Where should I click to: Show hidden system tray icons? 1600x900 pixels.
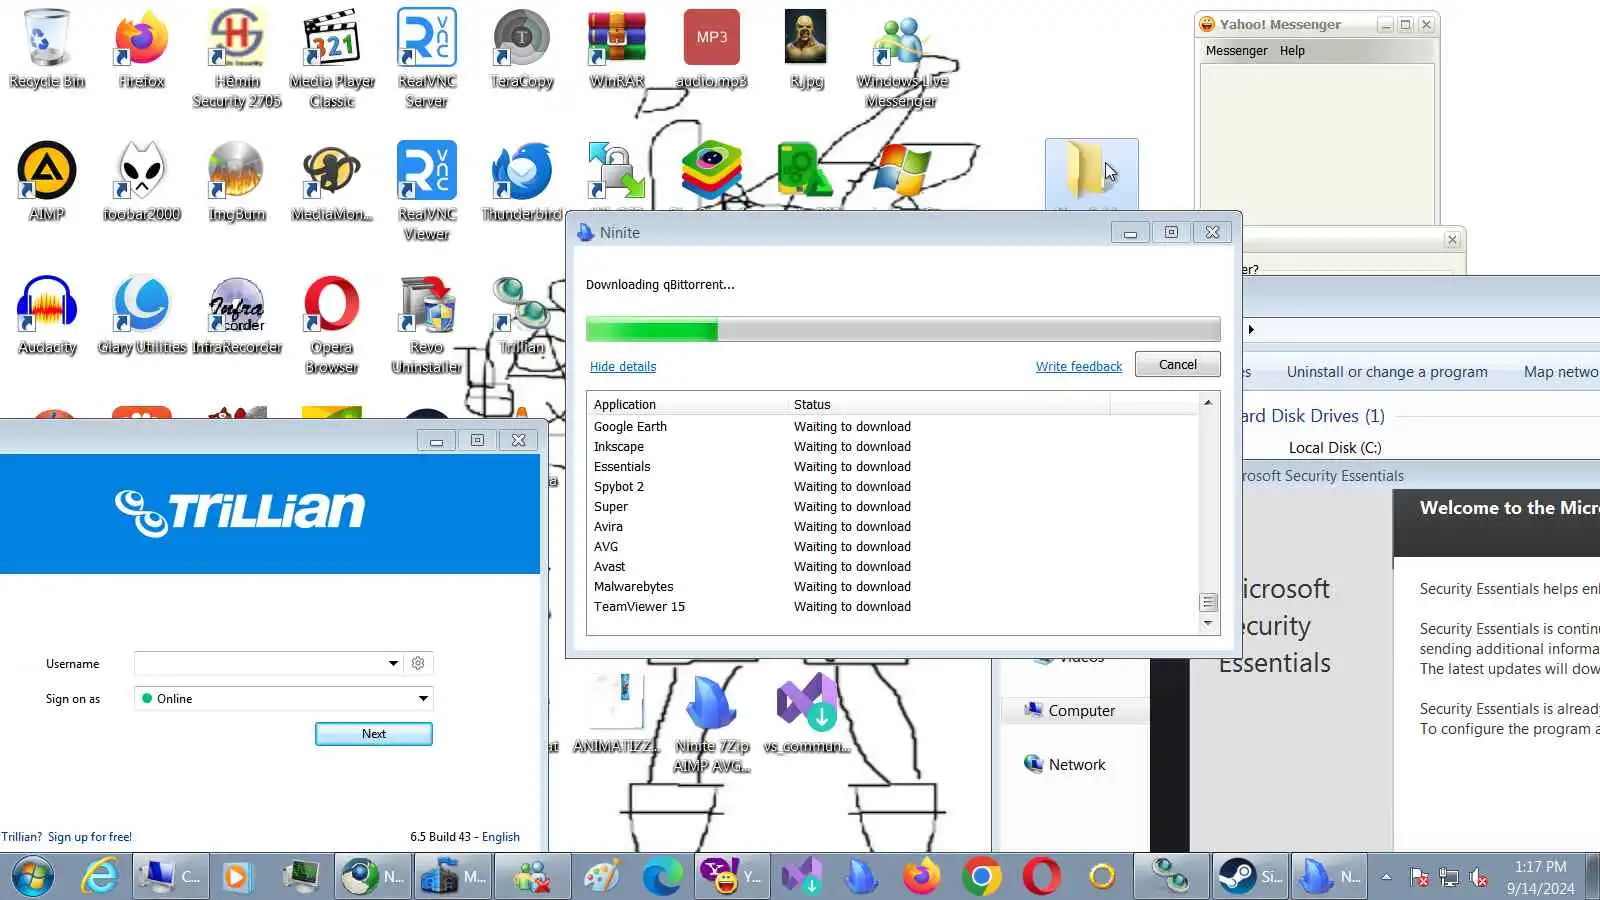[x=1386, y=877]
